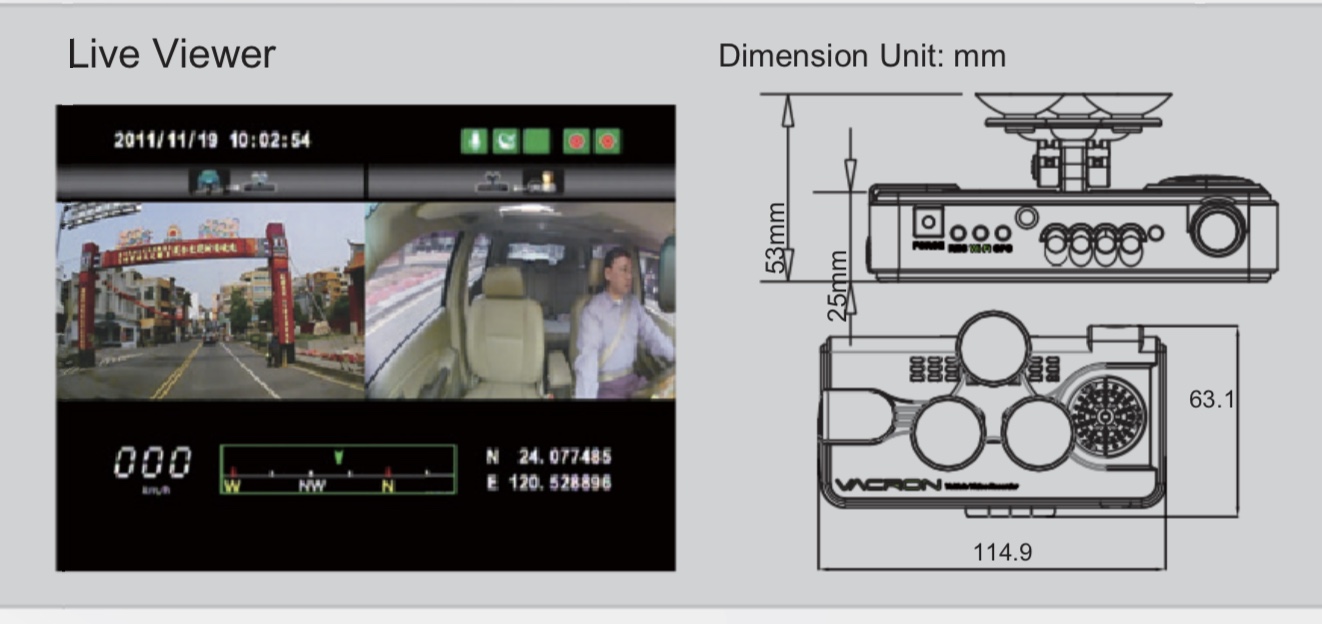The width and height of the screenshot is (1322, 624).
Task: Select the satellite GPS status icon
Action: point(504,140)
